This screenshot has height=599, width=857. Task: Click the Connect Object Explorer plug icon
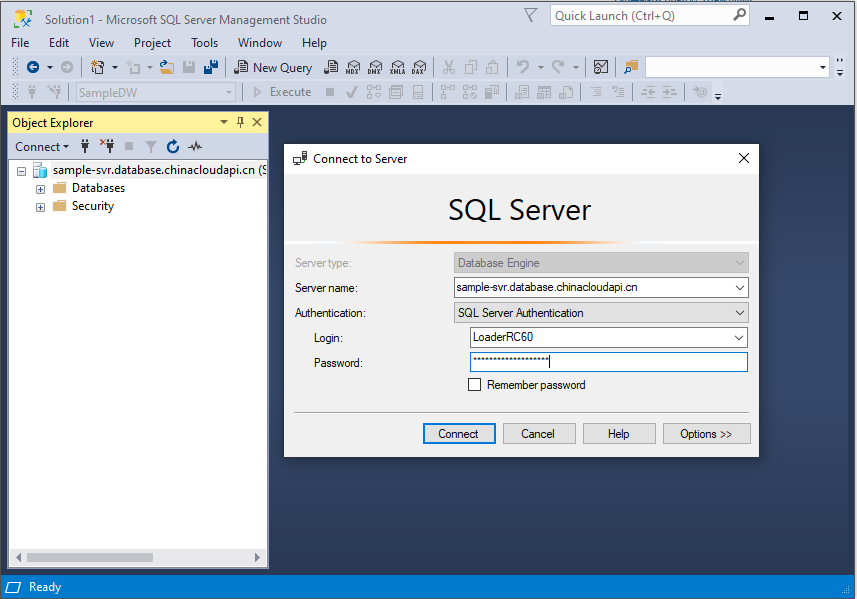click(x=86, y=146)
